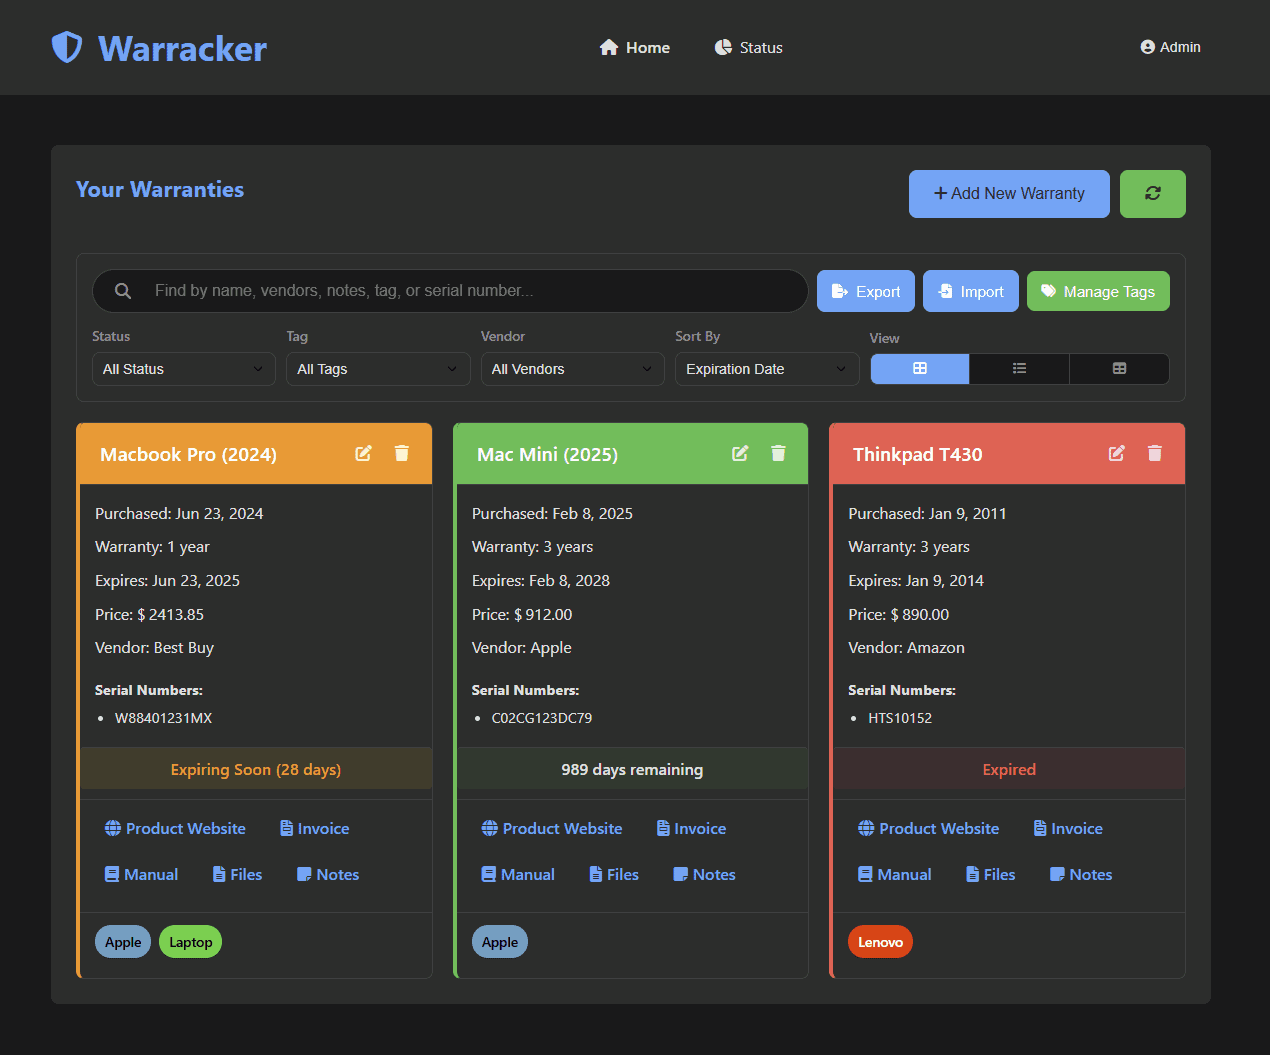Click 989 days remaining status
This screenshot has width=1270, height=1055.
(632, 769)
